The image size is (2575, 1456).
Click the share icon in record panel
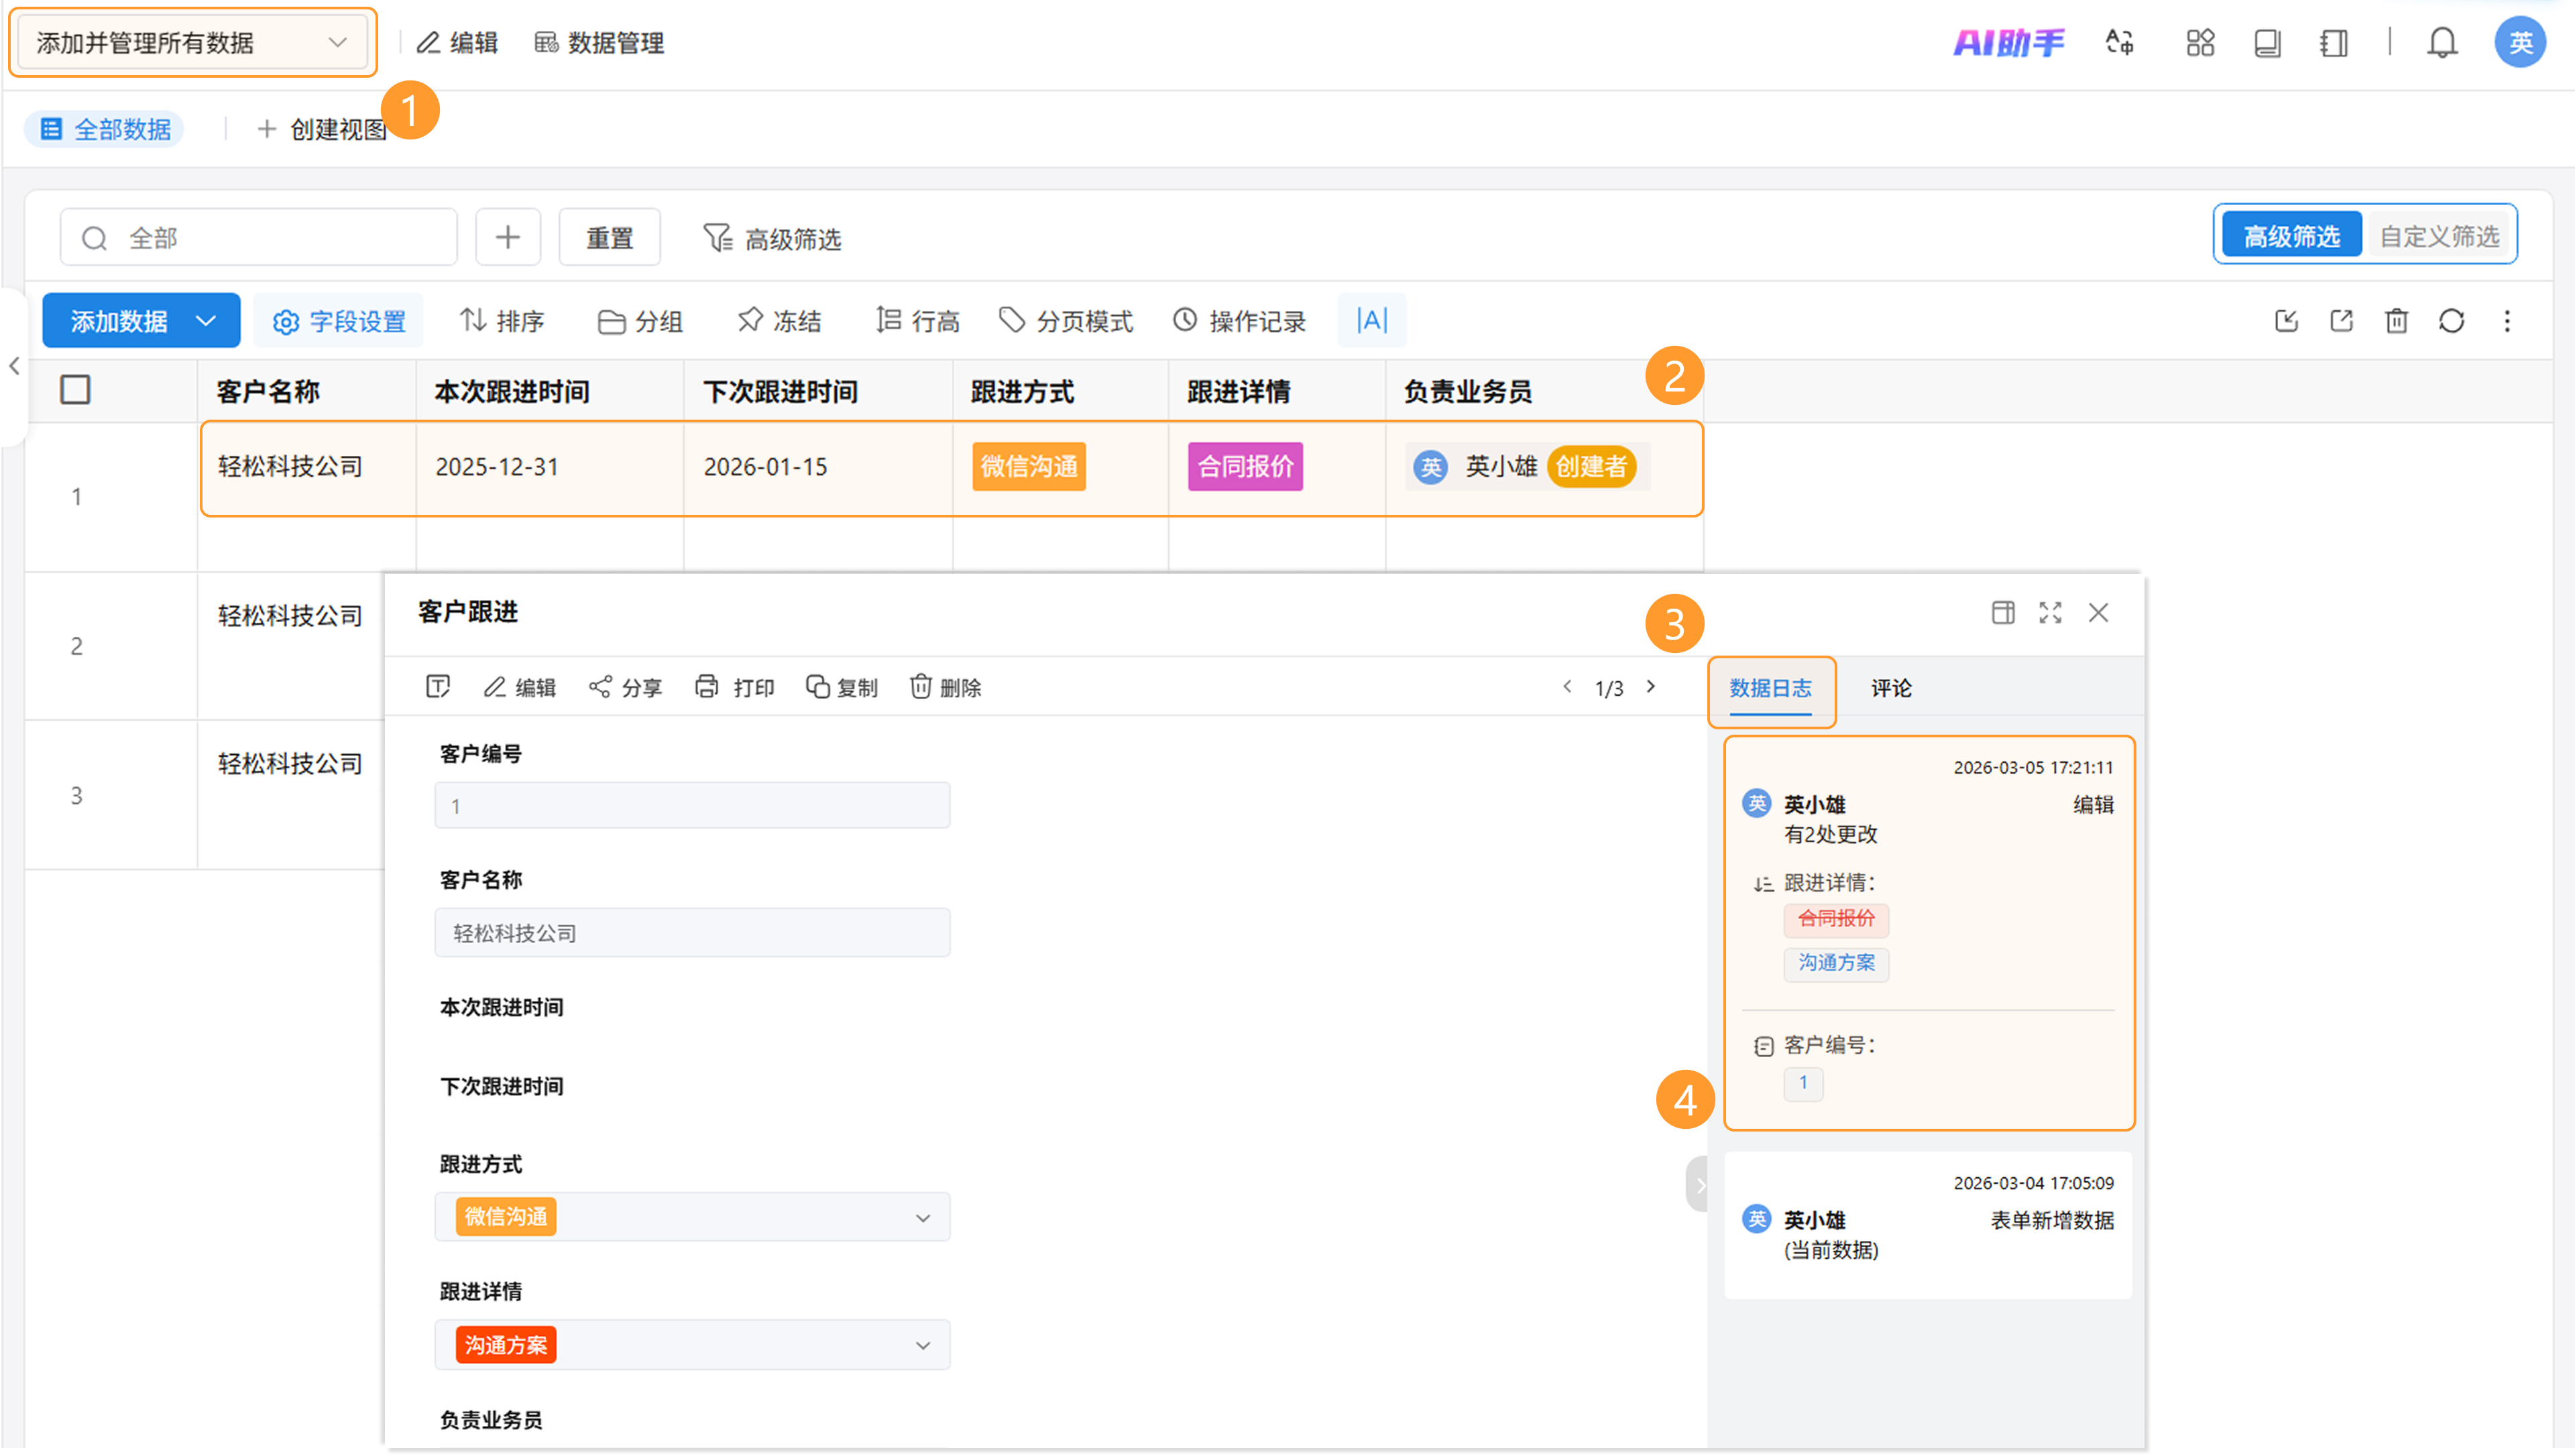pos(625,687)
